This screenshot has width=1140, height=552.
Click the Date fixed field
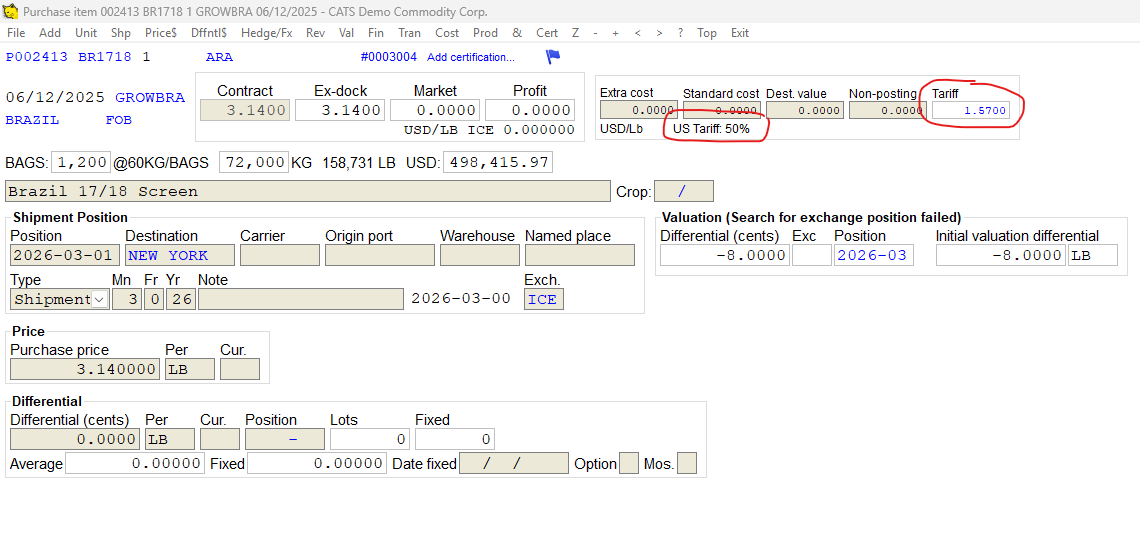click(514, 463)
